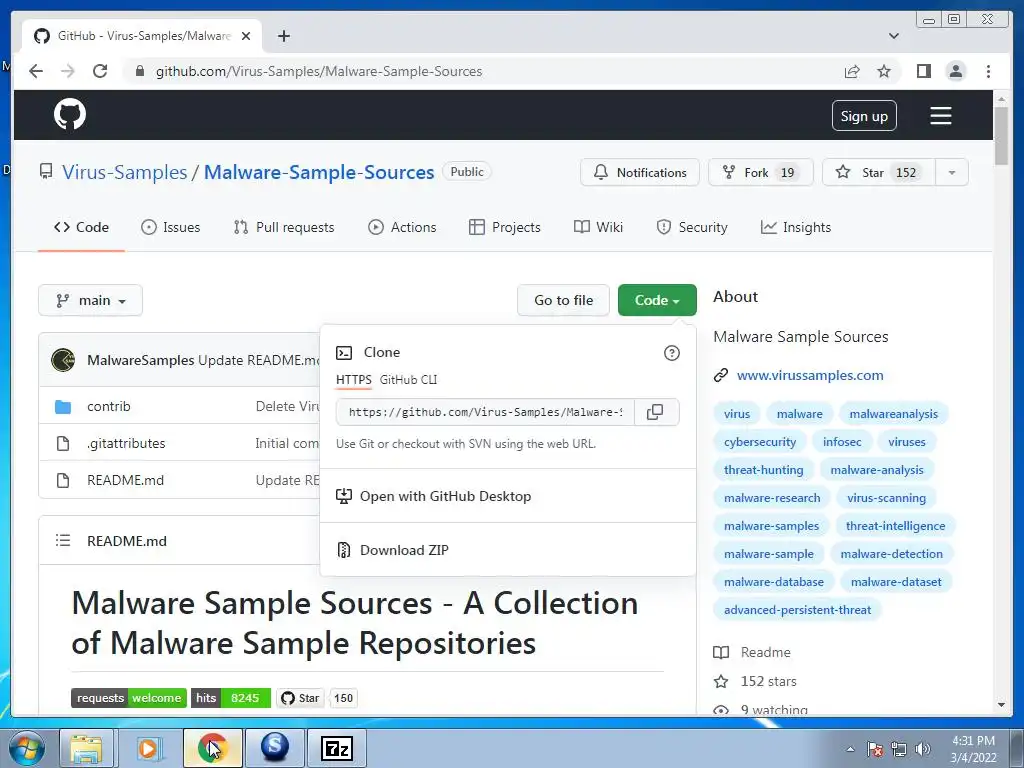Click the browser address bar URL

(319, 71)
